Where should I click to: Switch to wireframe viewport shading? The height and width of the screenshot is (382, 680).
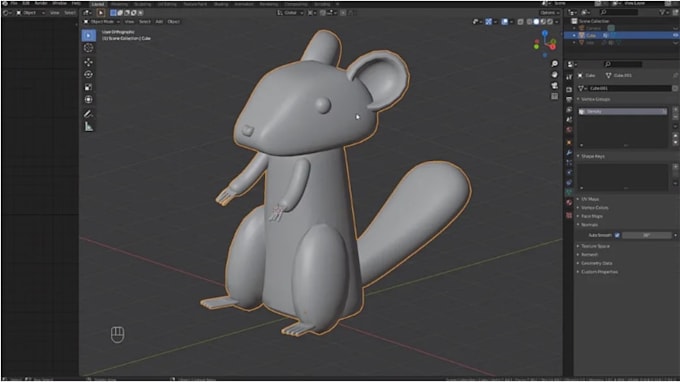pos(530,22)
